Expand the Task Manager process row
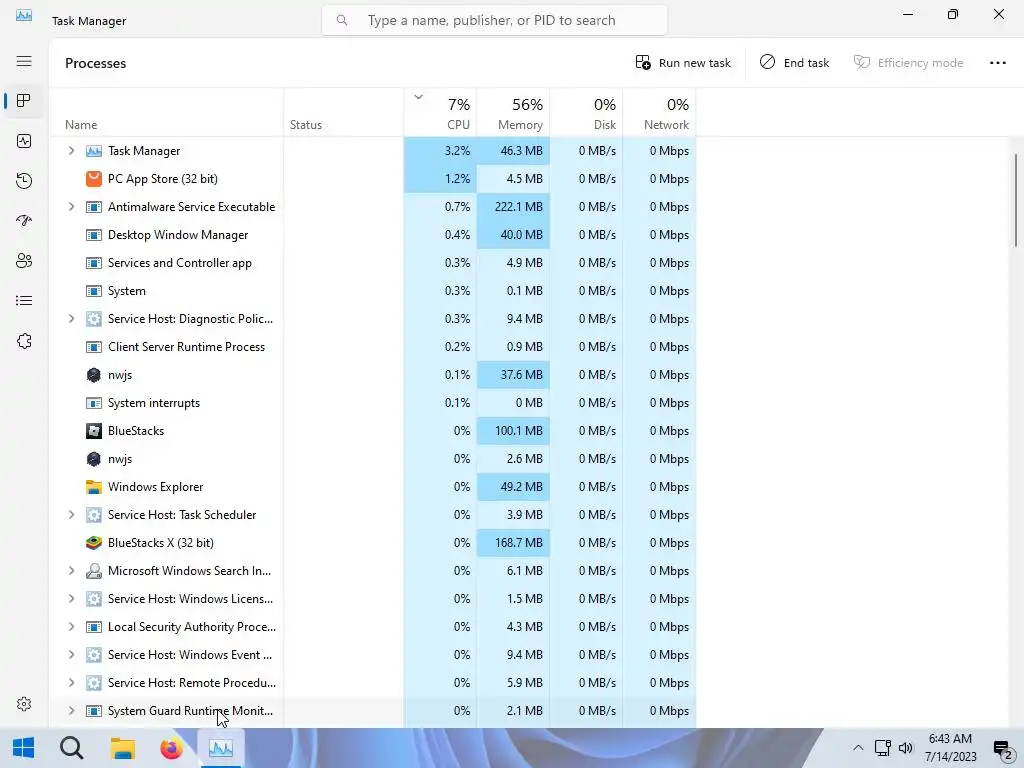Viewport: 1024px width, 768px height. [x=71, y=151]
